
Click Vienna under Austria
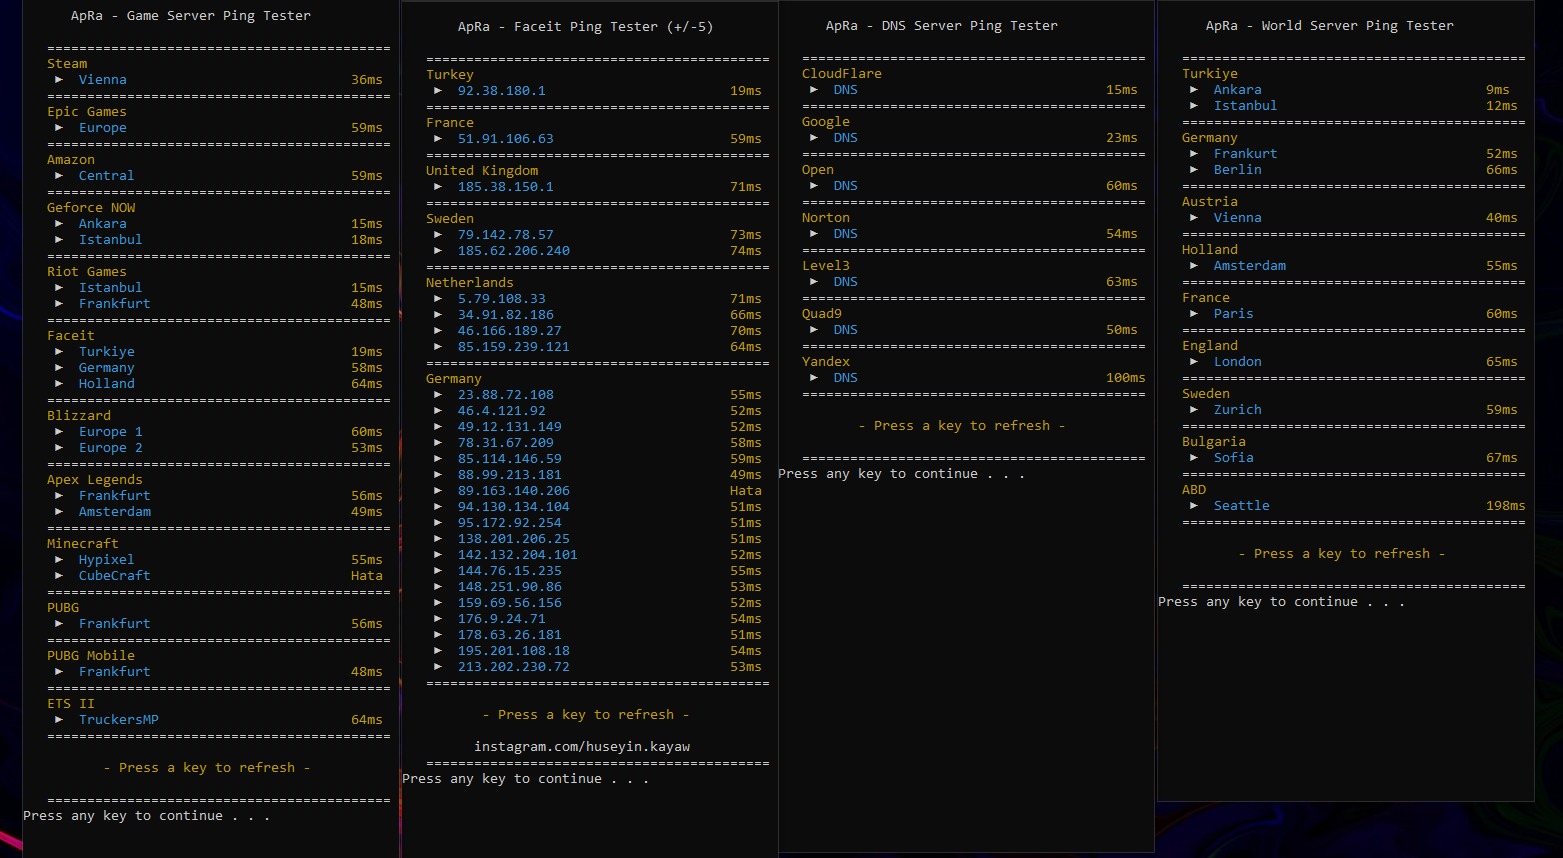(1238, 218)
